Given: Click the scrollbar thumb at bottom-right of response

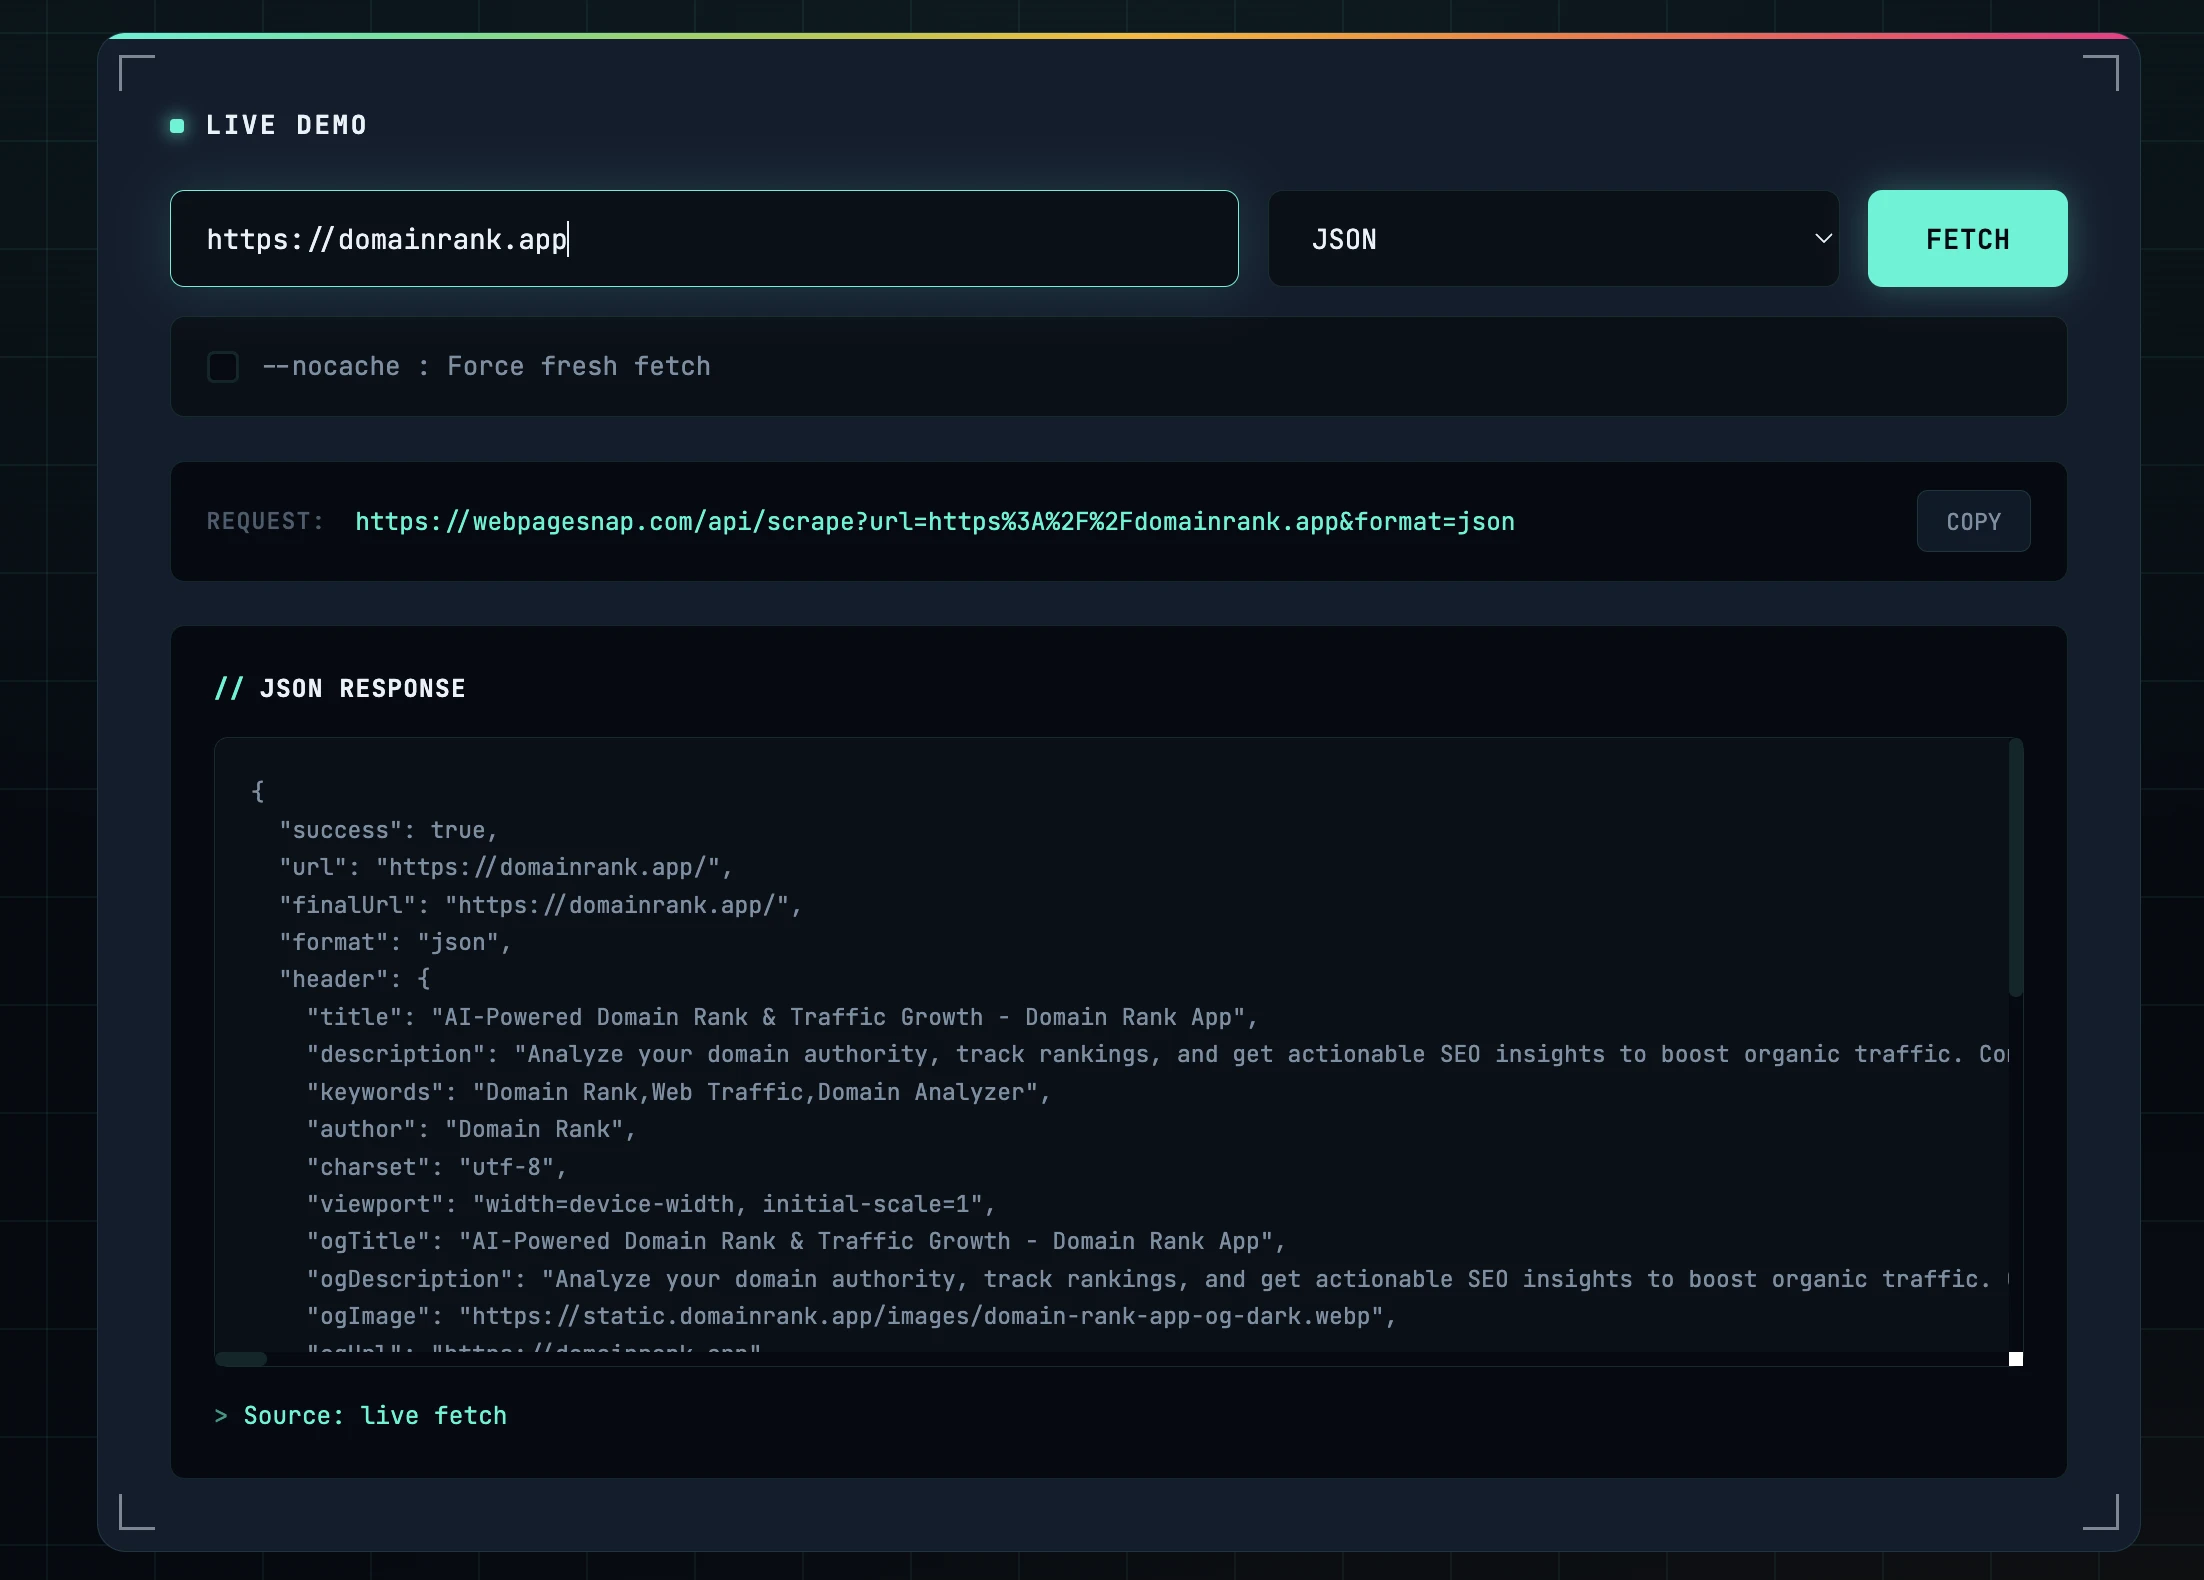Looking at the screenshot, I should click(2016, 1359).
